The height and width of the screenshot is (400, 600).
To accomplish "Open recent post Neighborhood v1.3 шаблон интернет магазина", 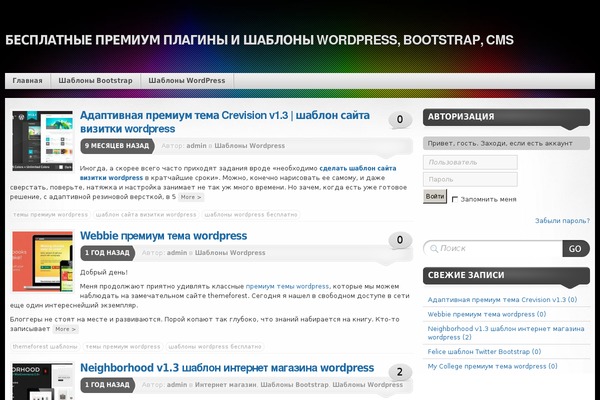I will 506,333.
